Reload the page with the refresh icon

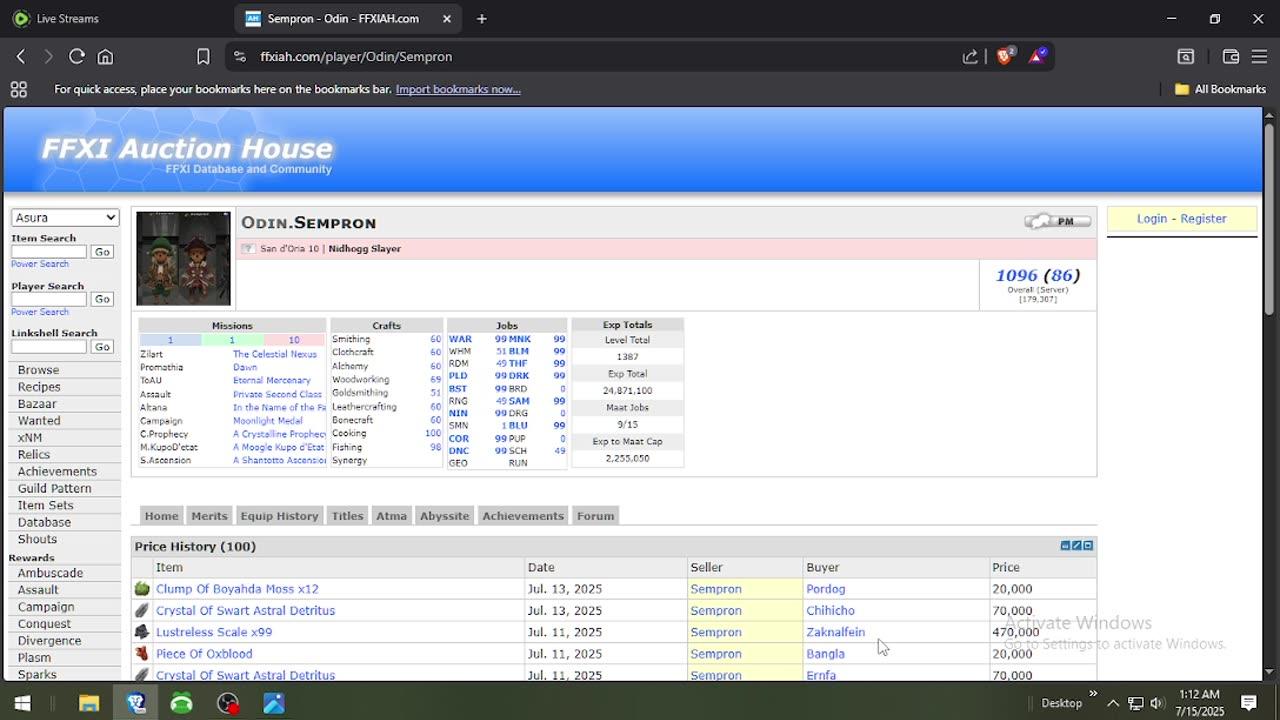[x=76, y=57]
